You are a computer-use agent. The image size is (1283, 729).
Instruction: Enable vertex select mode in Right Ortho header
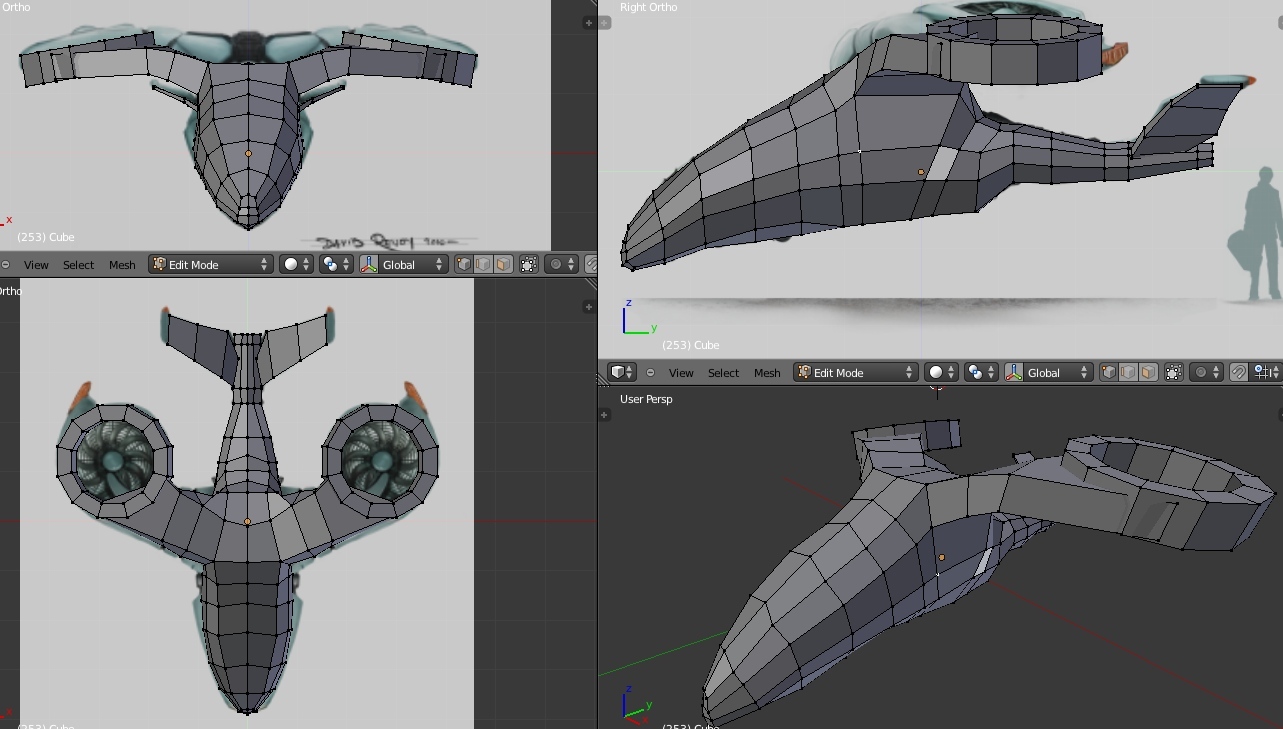click(1108, 372)
